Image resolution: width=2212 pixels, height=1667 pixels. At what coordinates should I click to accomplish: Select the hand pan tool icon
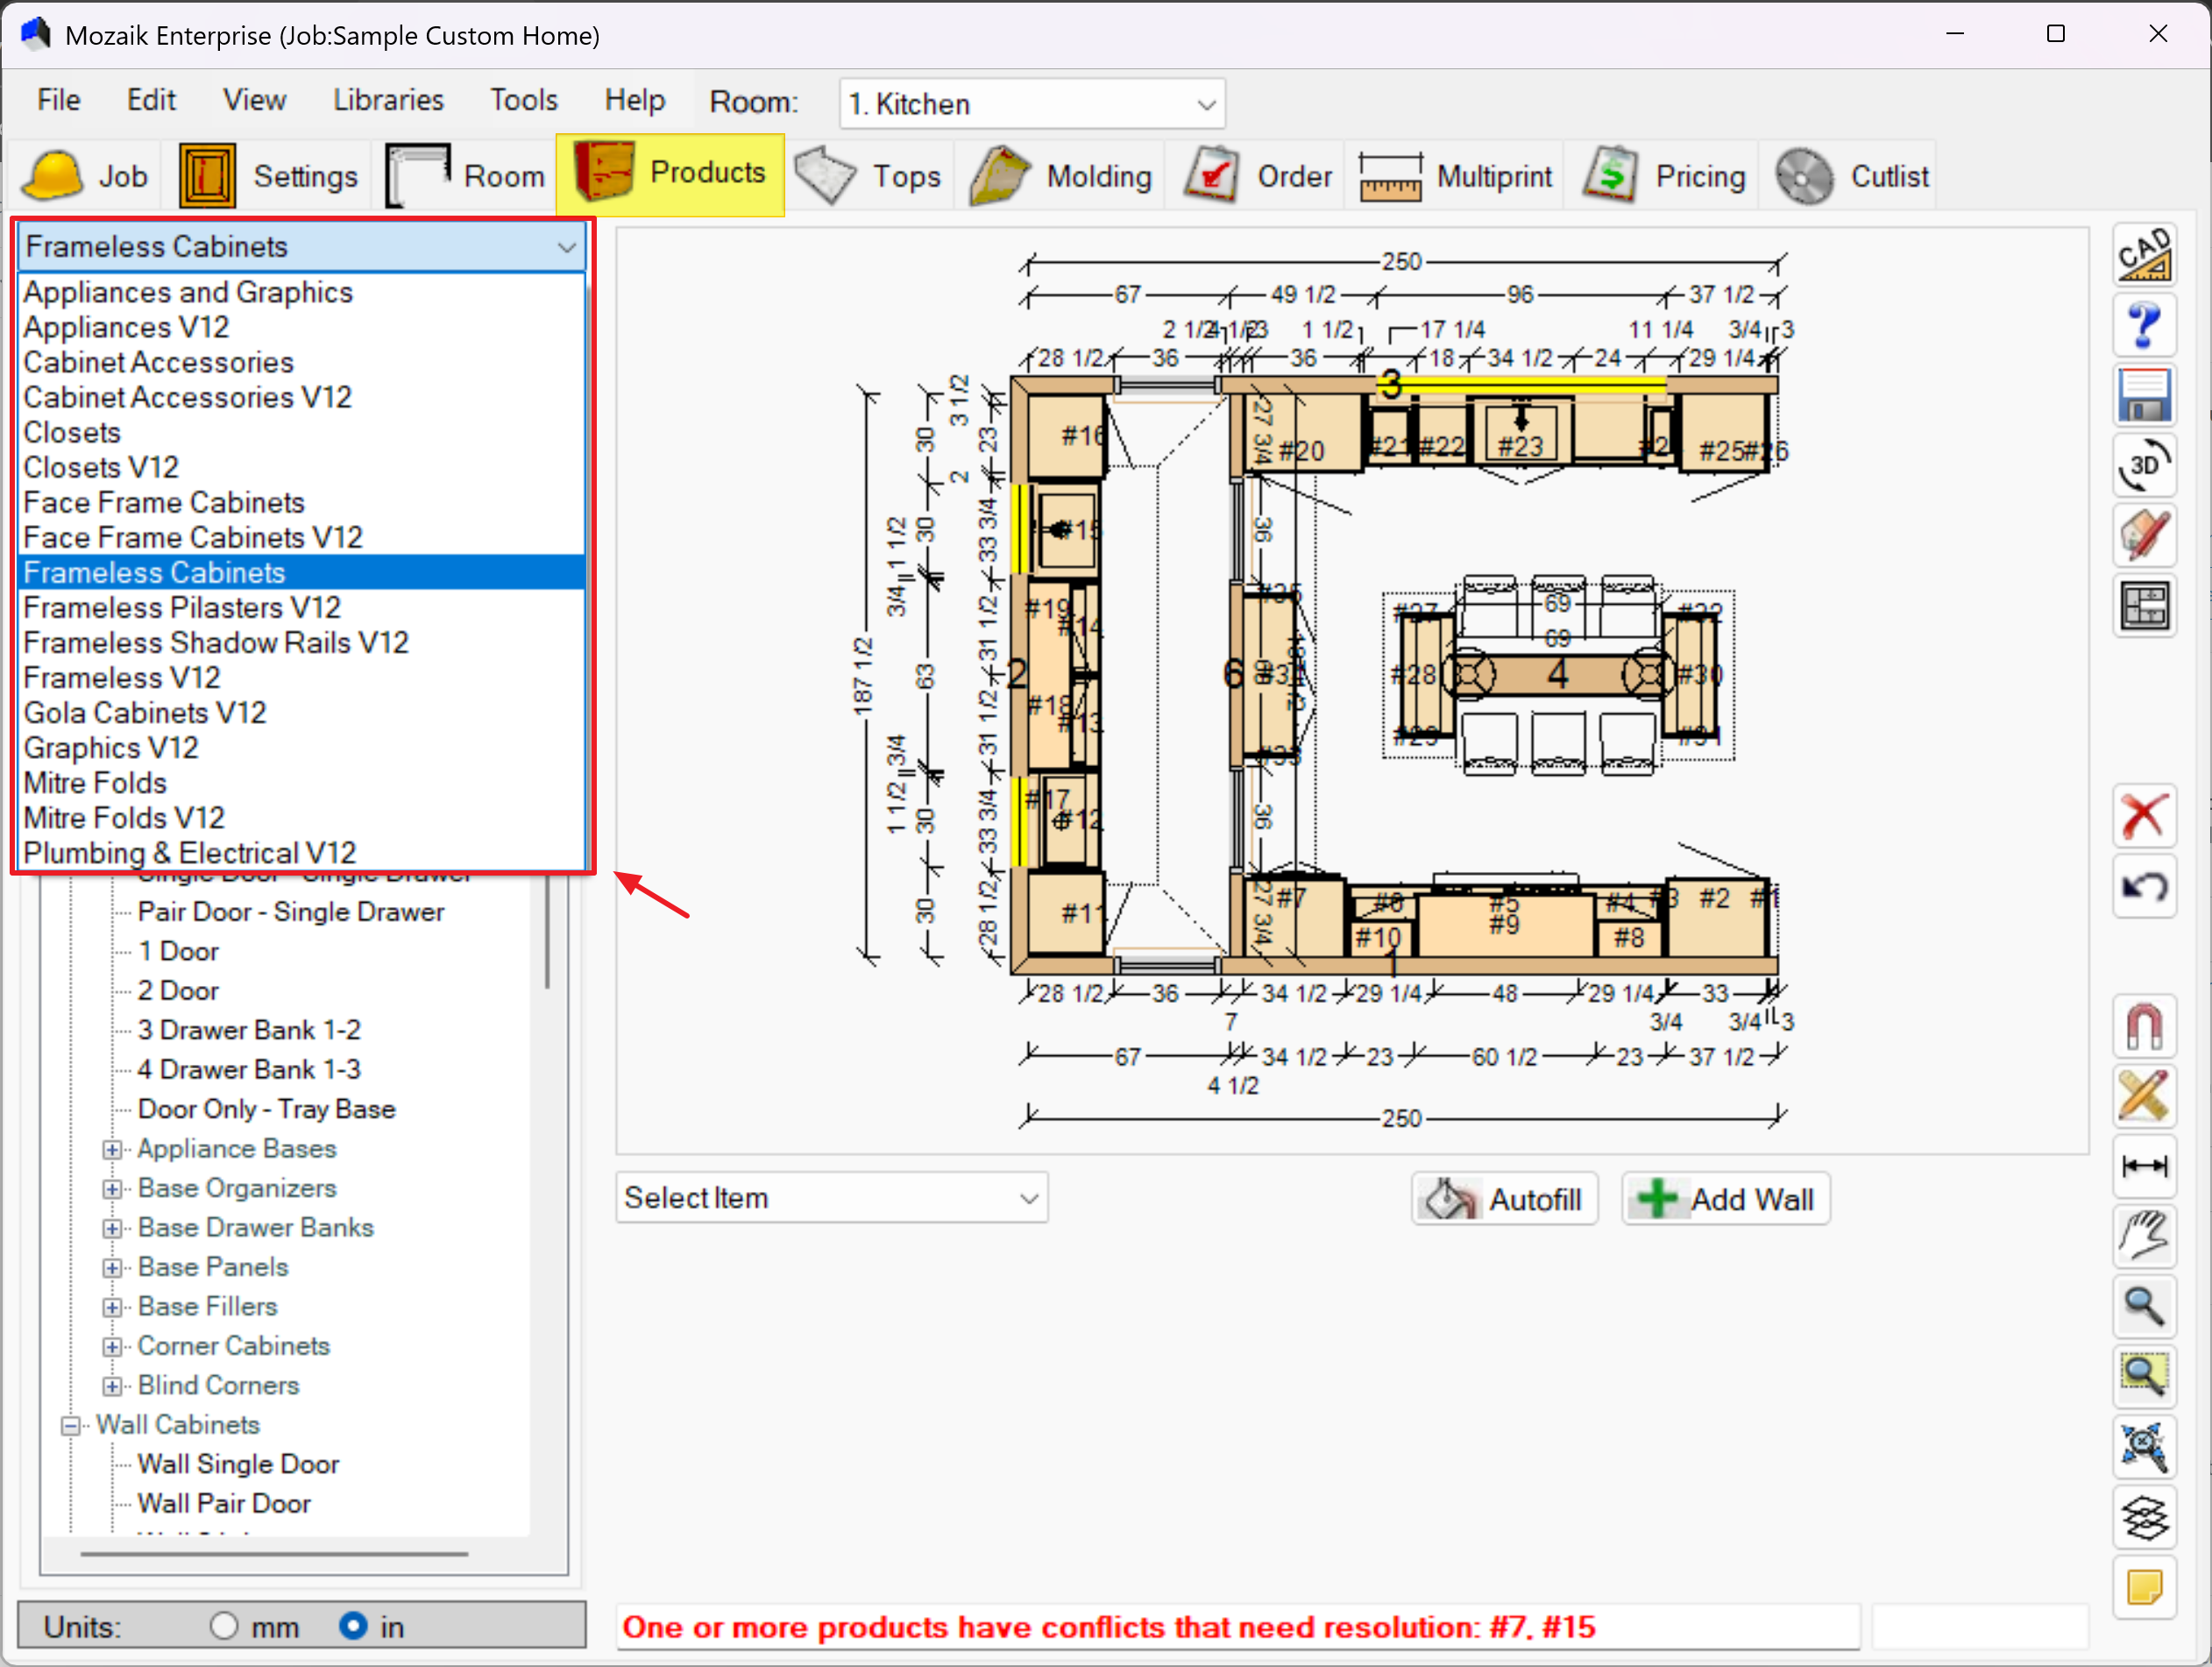point(2144,1236)
